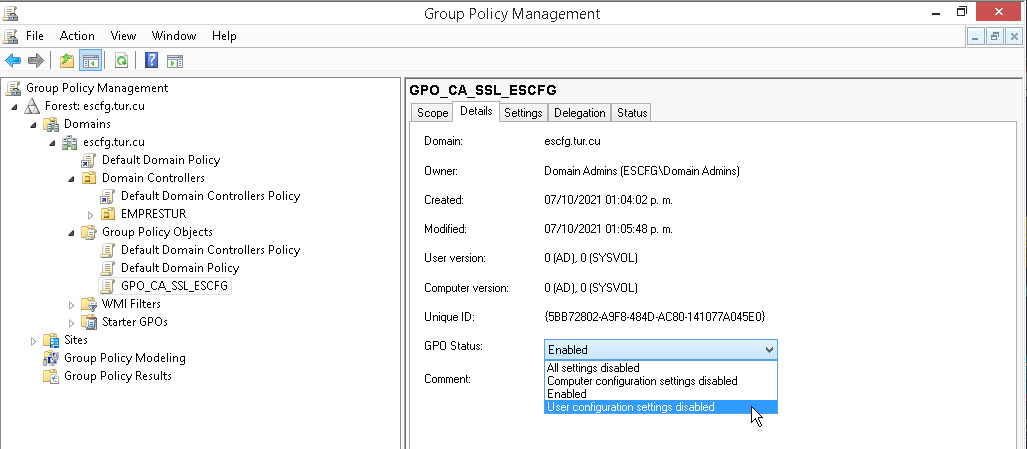Switch to the Settings tab
The width and height of the screenshot is (1027, 449).
pyautogui.click(x=523, y=113)
